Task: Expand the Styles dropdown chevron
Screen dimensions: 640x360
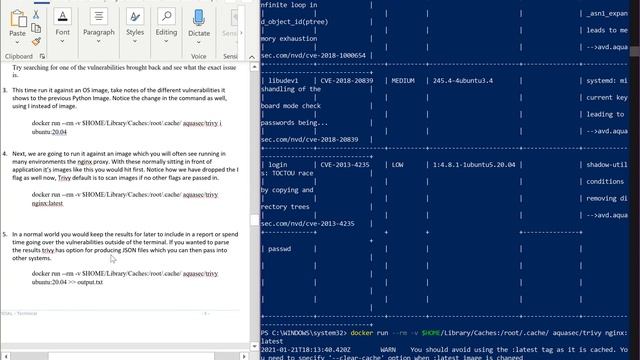Action: click(x=135, y=41)
